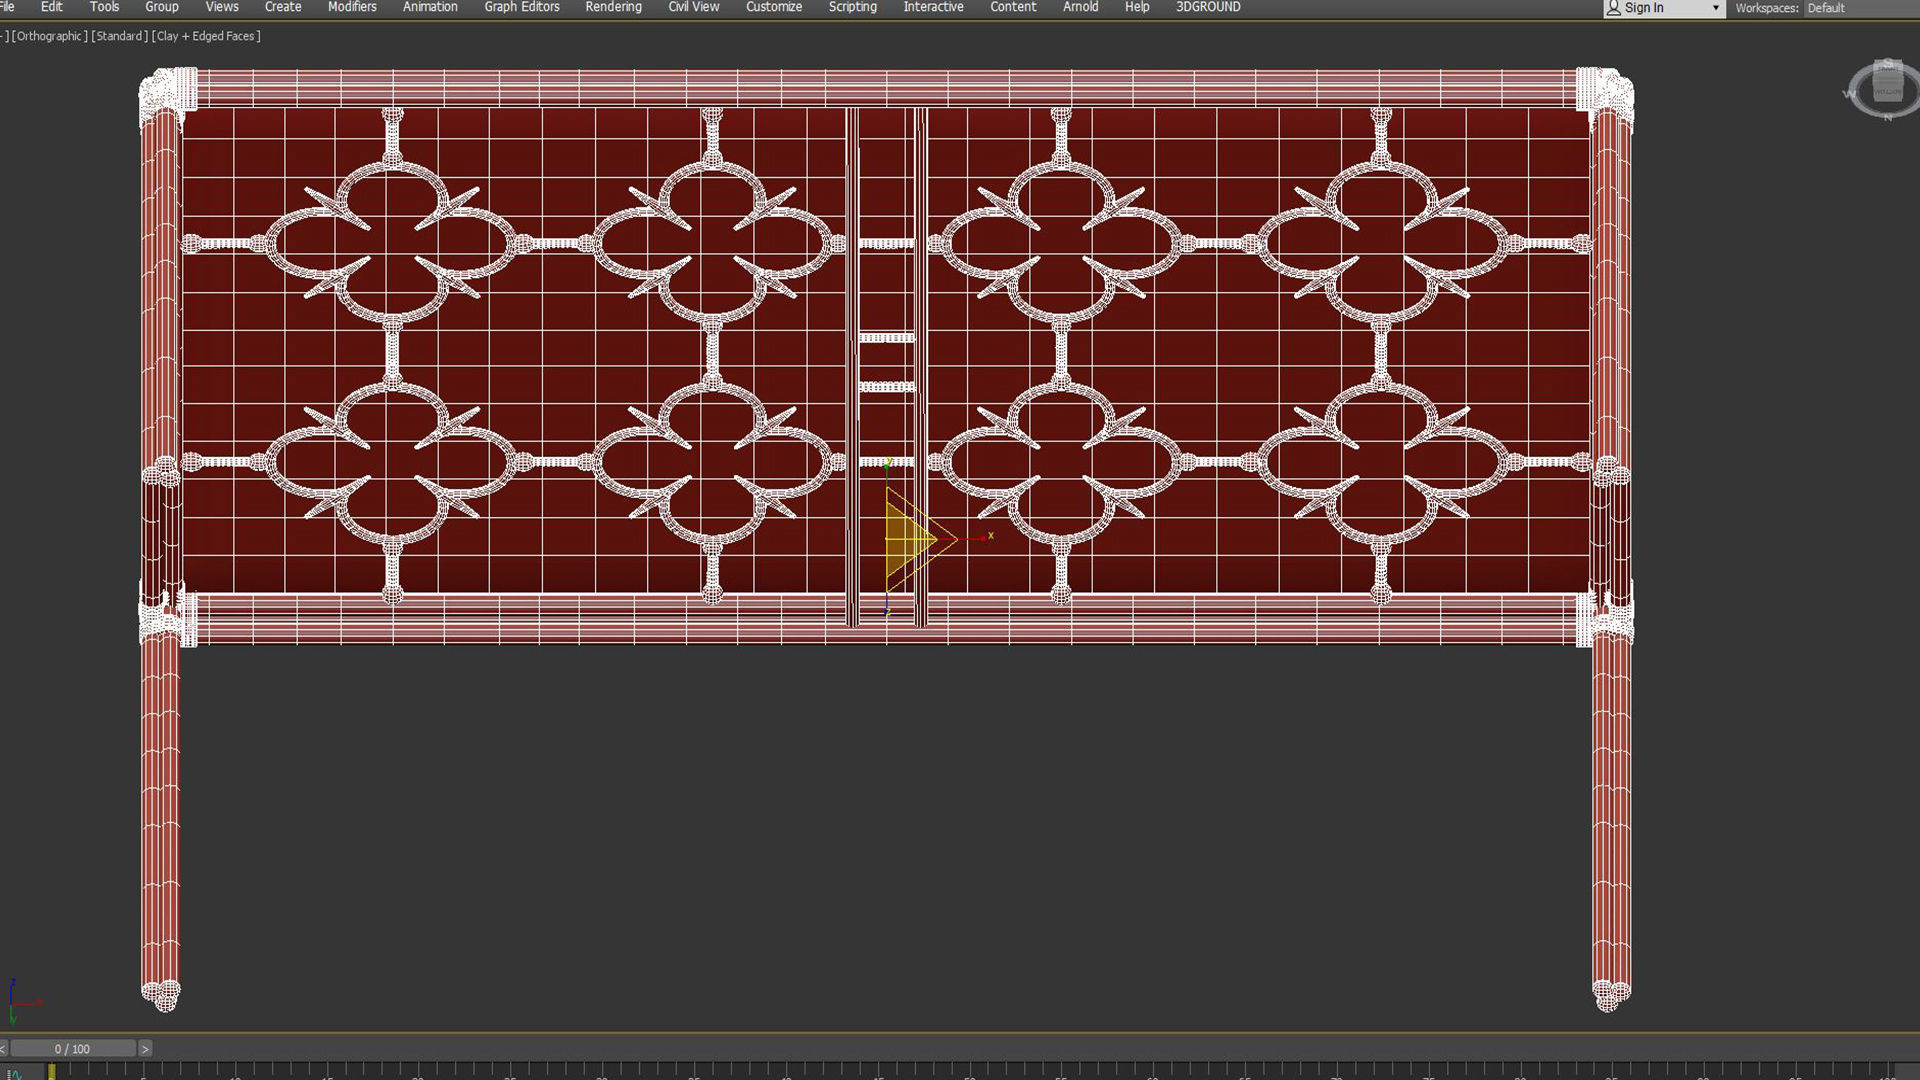Image resolution: width=1920 pixels, height=1080 pixels.
Task: Click the 0 / 100 time slider handle
Action: pyautogui.click(x=72, y=1049)
